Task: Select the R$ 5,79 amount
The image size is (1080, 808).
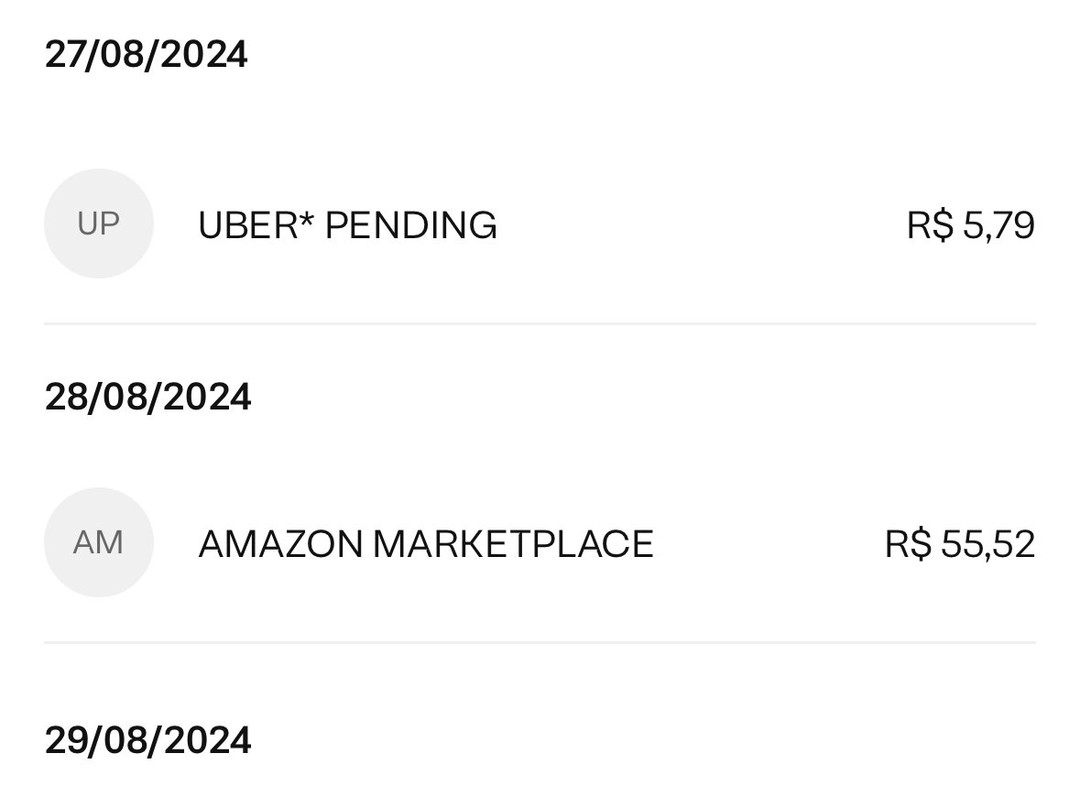Action: point(970,225)
